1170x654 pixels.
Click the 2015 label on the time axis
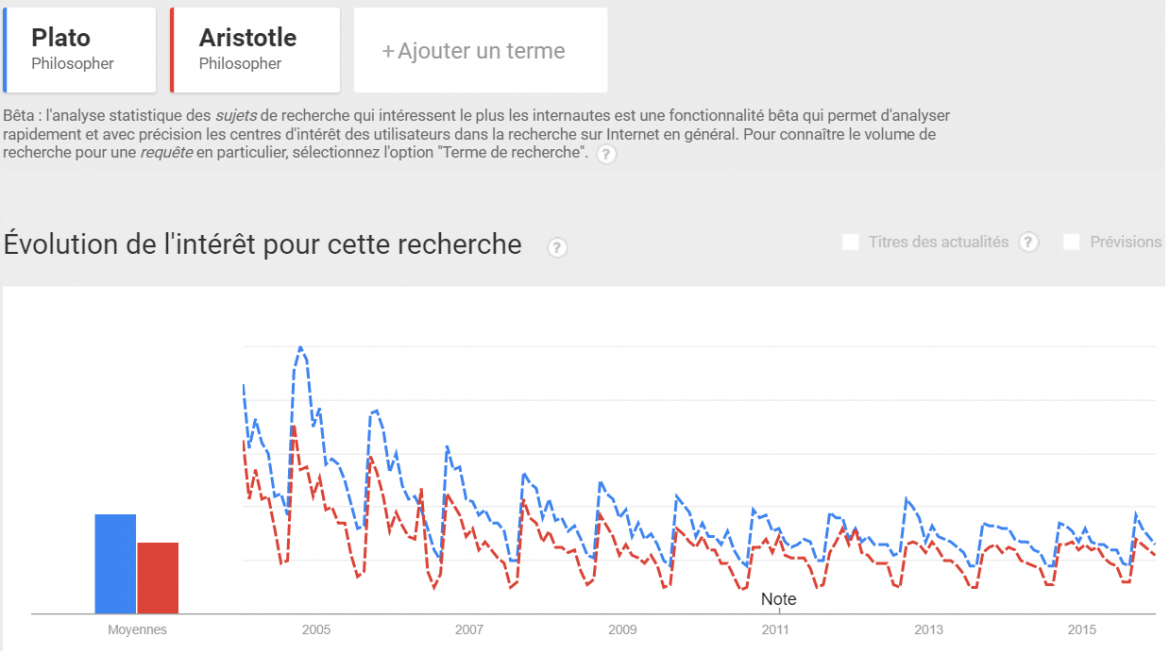[1081, 630]
